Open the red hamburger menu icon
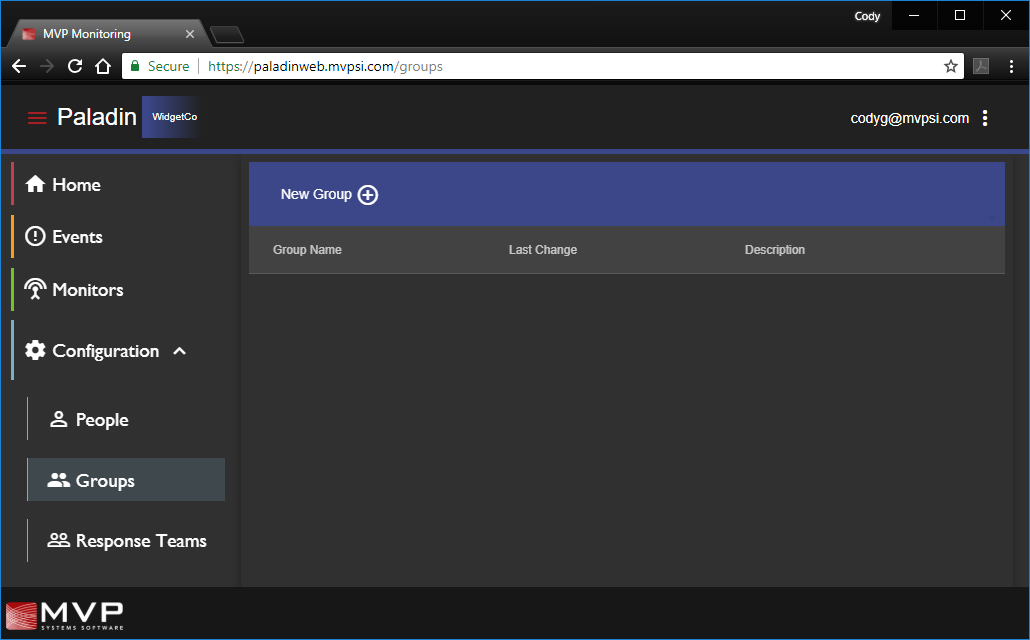 tap(37, 118)
